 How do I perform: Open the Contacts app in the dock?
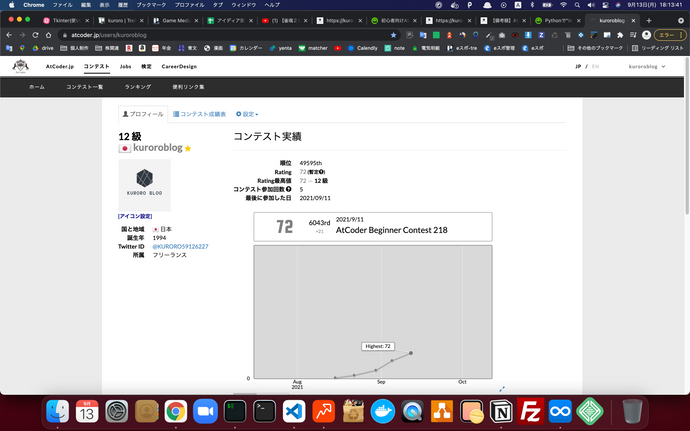pos(146,411)
